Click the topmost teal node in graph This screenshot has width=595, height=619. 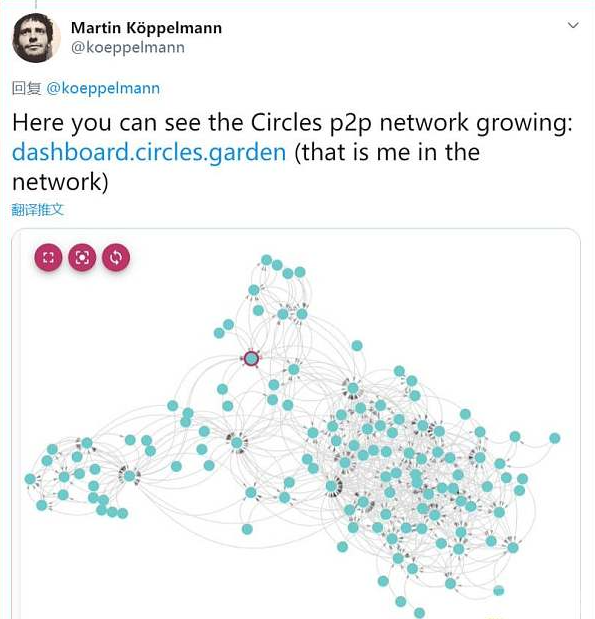267,260
